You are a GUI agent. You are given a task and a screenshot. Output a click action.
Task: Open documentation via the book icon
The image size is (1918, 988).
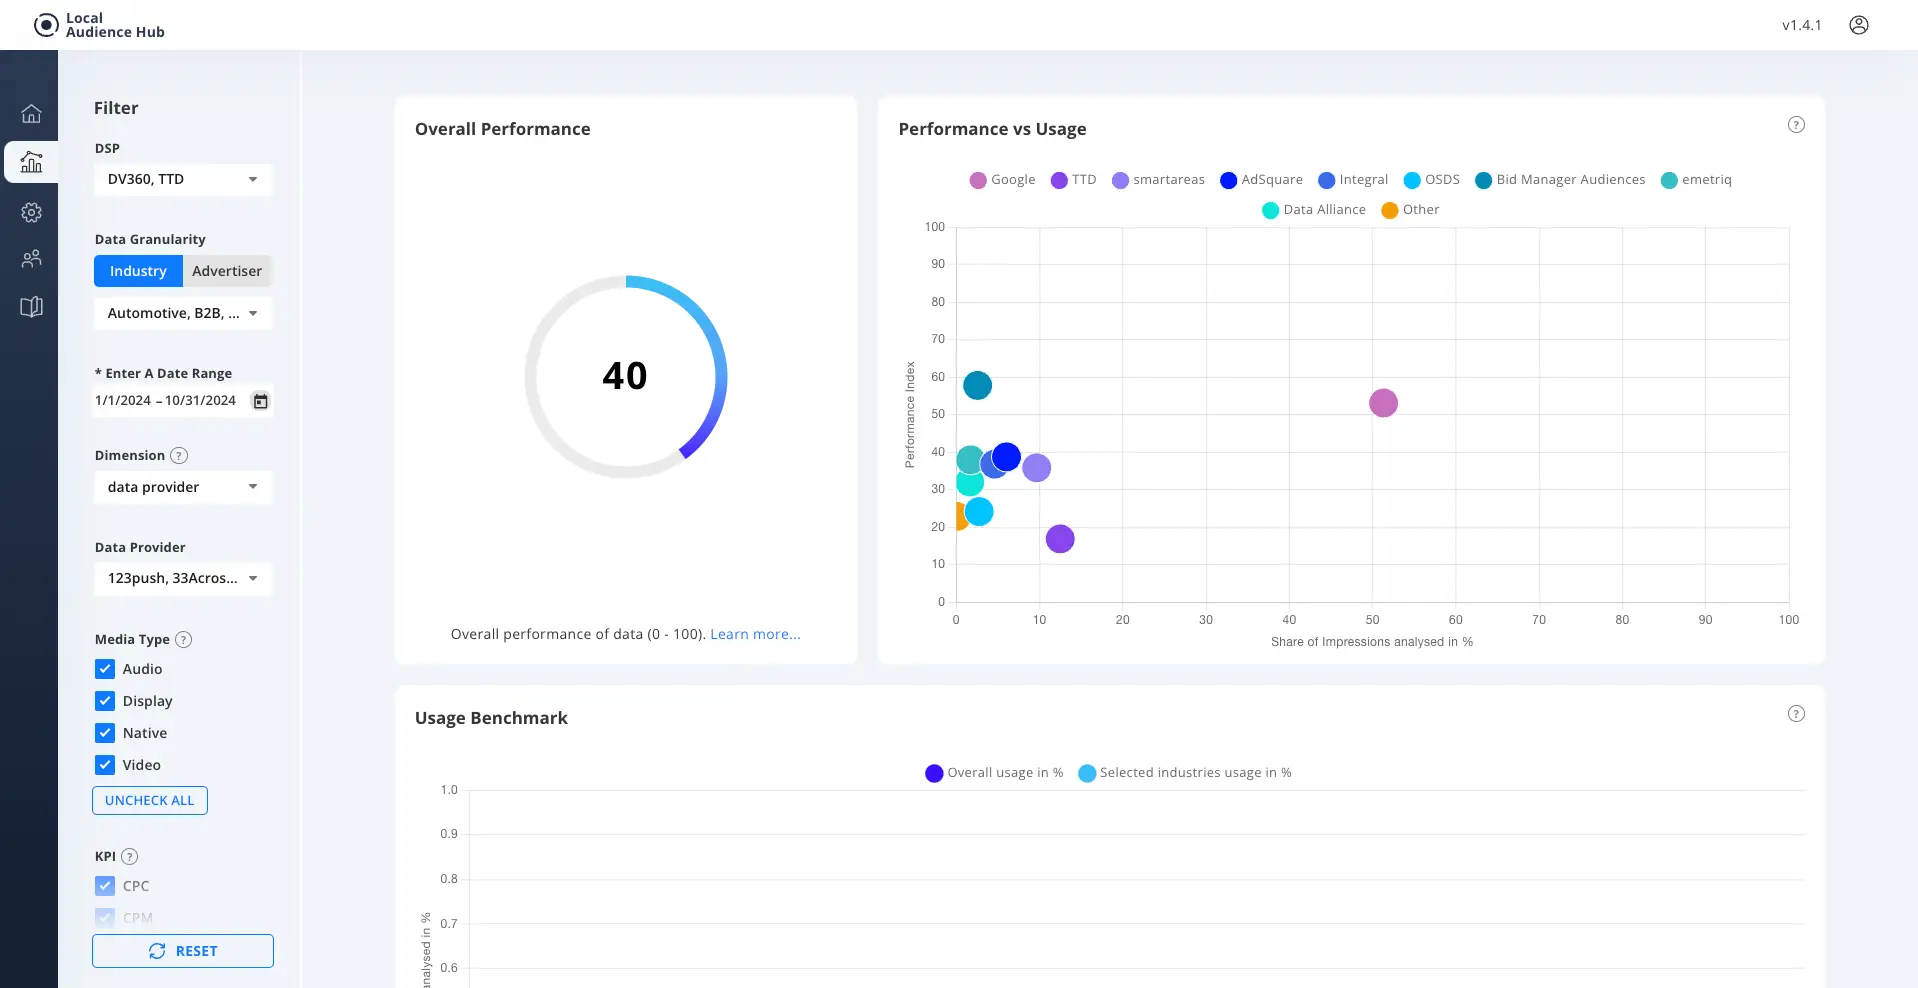(x=31, y=306)
